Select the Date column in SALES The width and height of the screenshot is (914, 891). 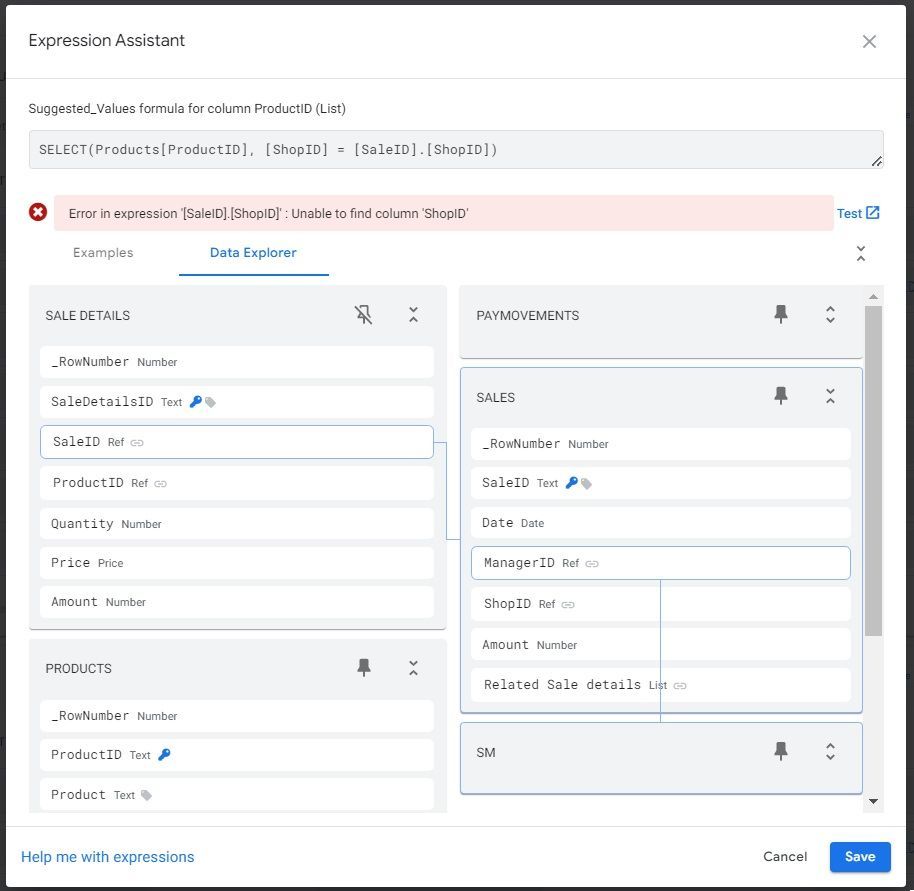660,523
